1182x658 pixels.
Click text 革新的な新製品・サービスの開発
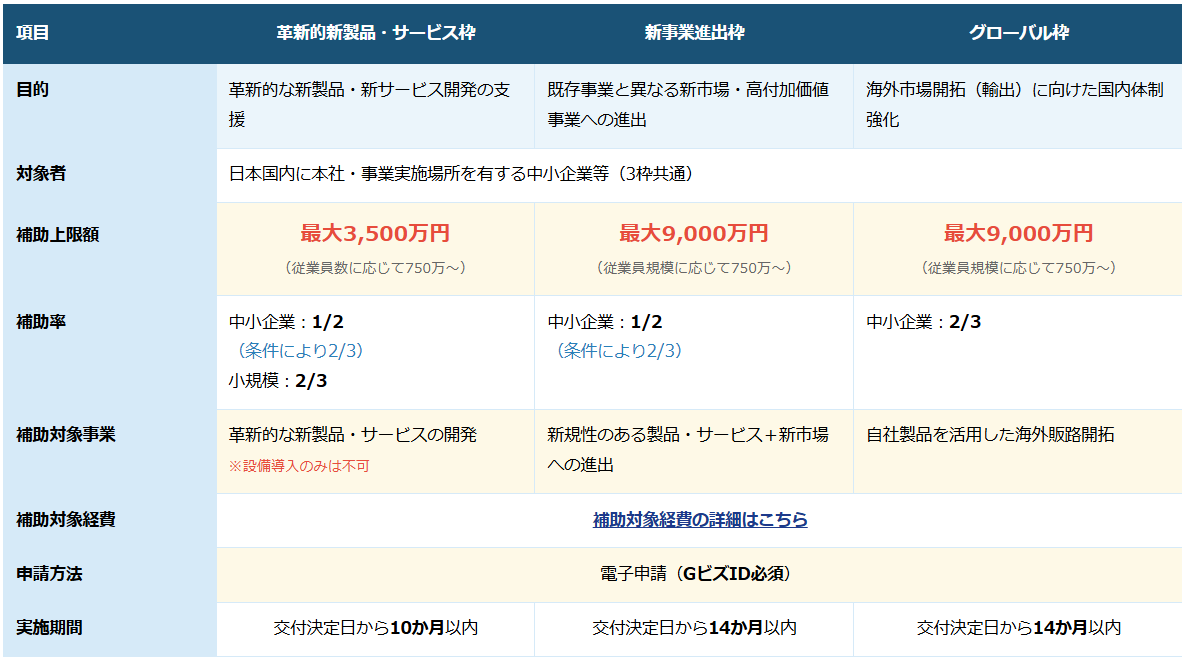[x=353, y=434]
